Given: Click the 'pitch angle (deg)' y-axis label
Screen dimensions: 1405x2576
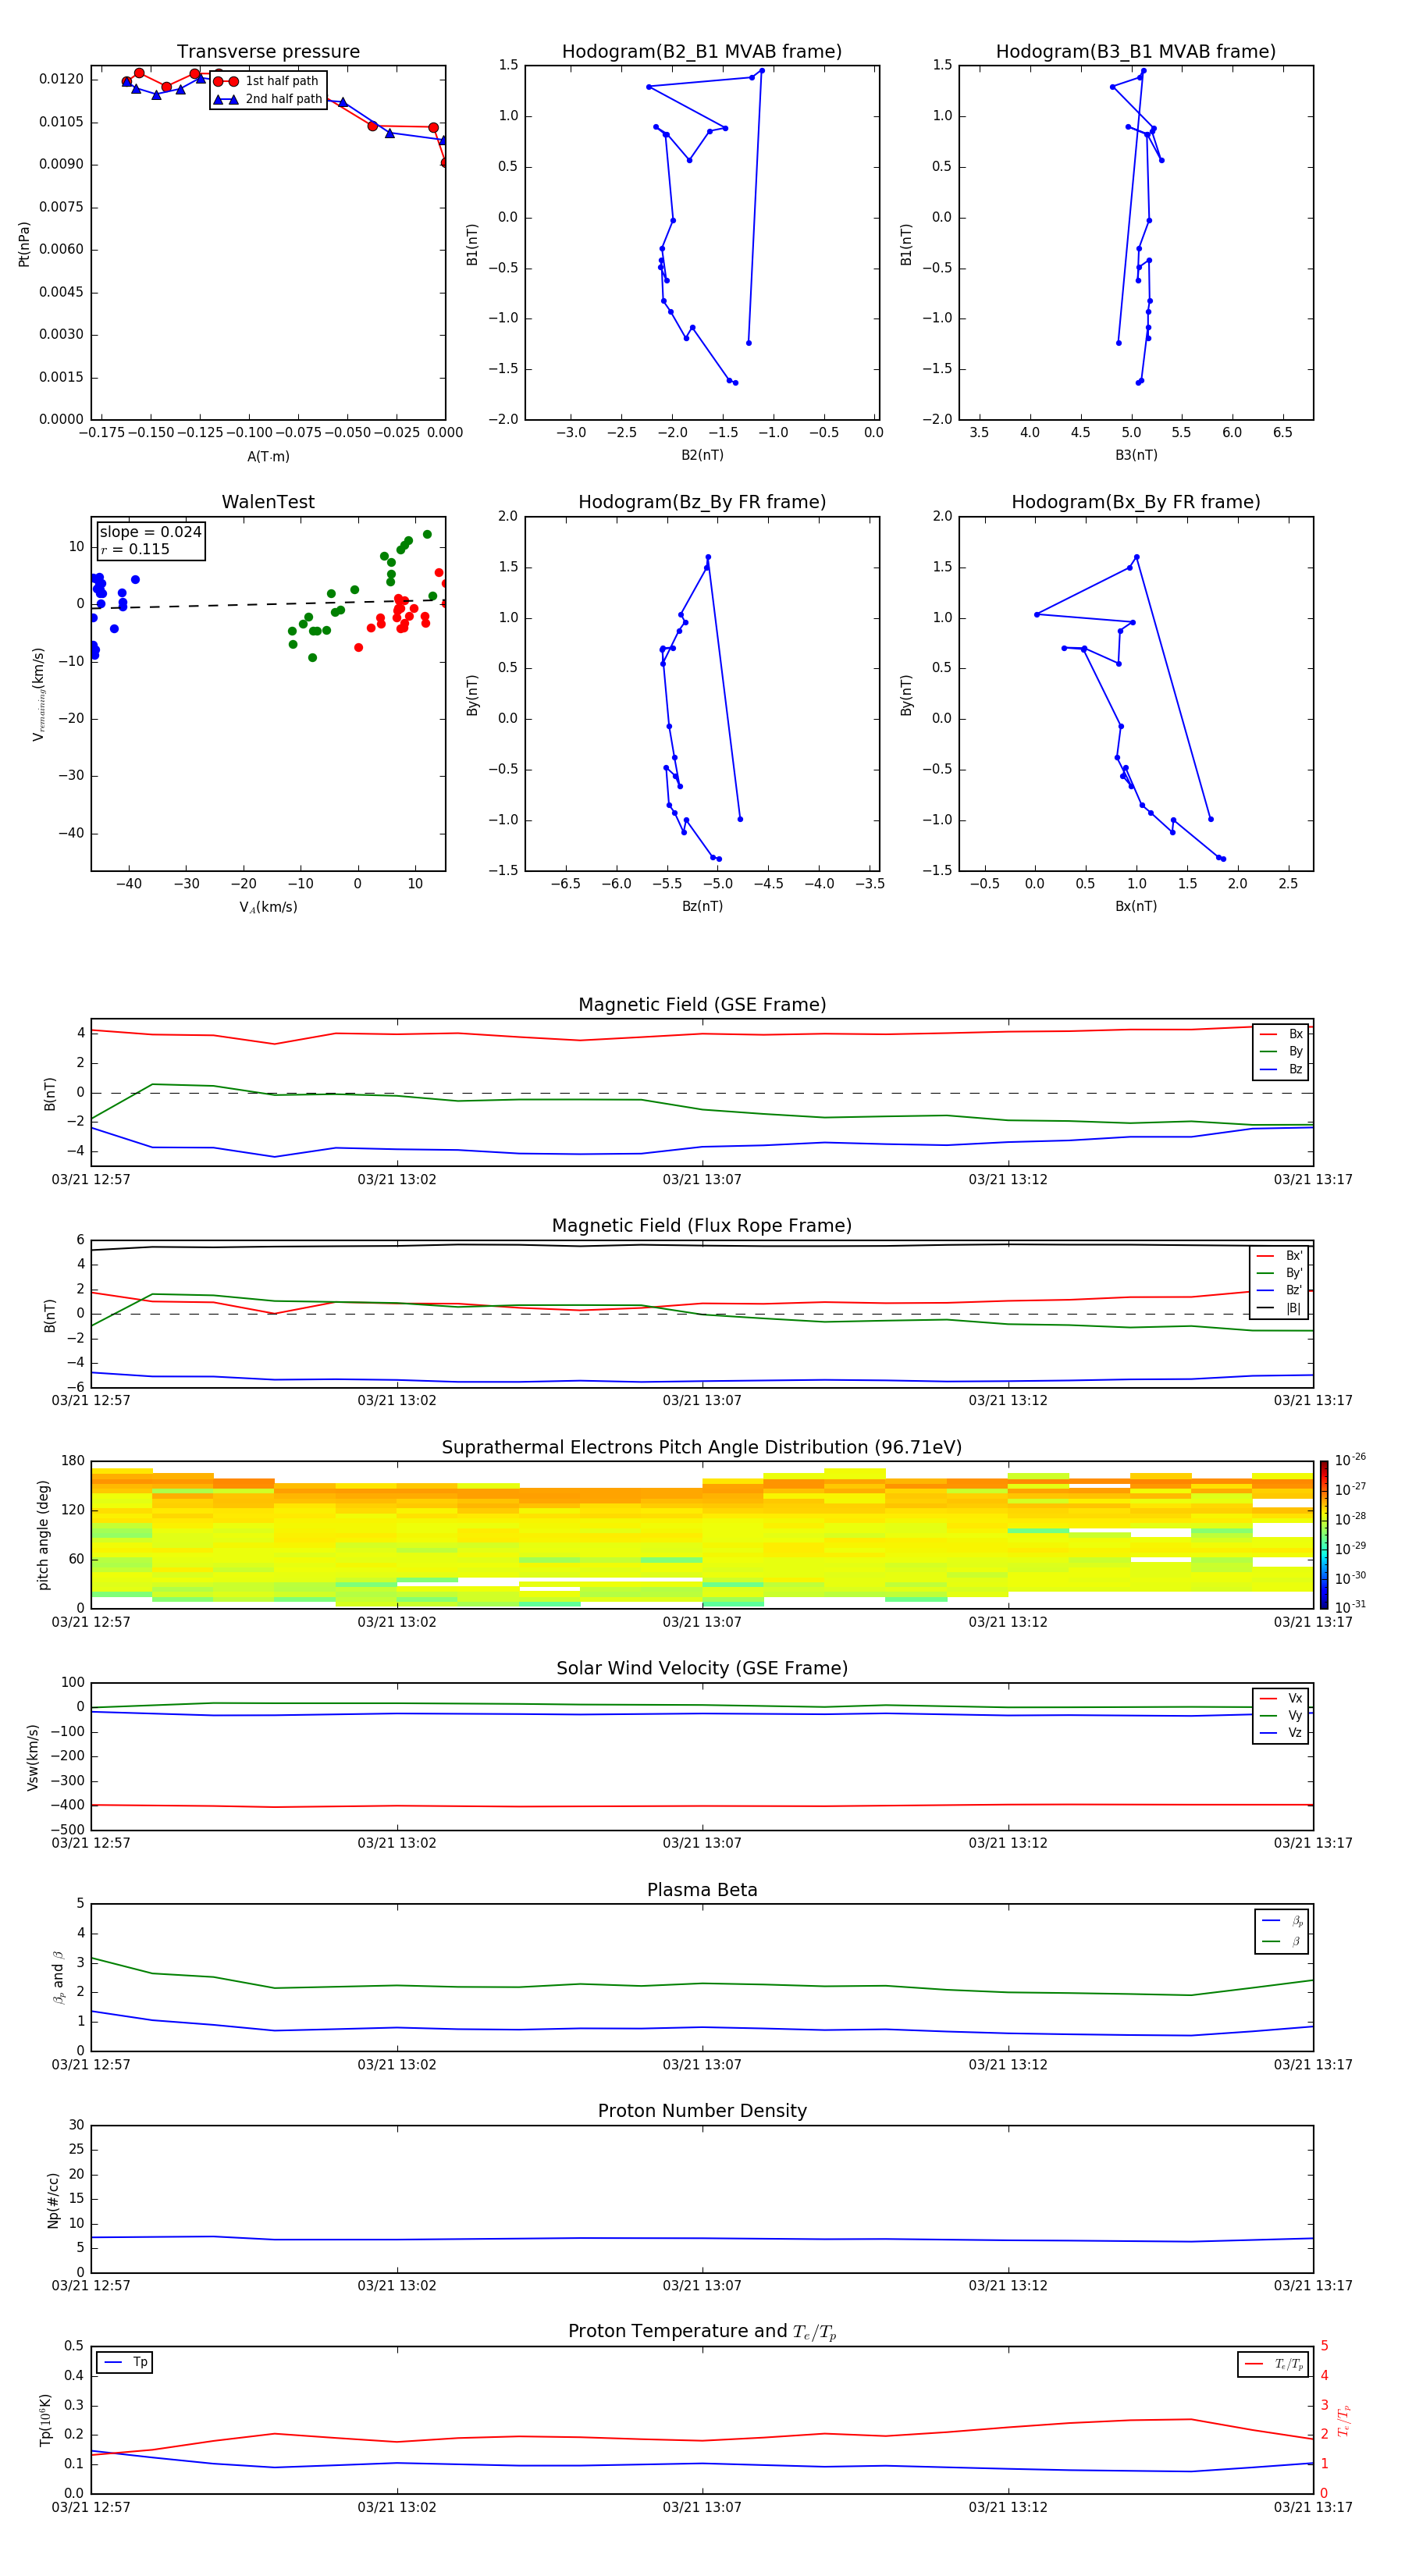Looking at the screenshot, I should coord(43,1535).
